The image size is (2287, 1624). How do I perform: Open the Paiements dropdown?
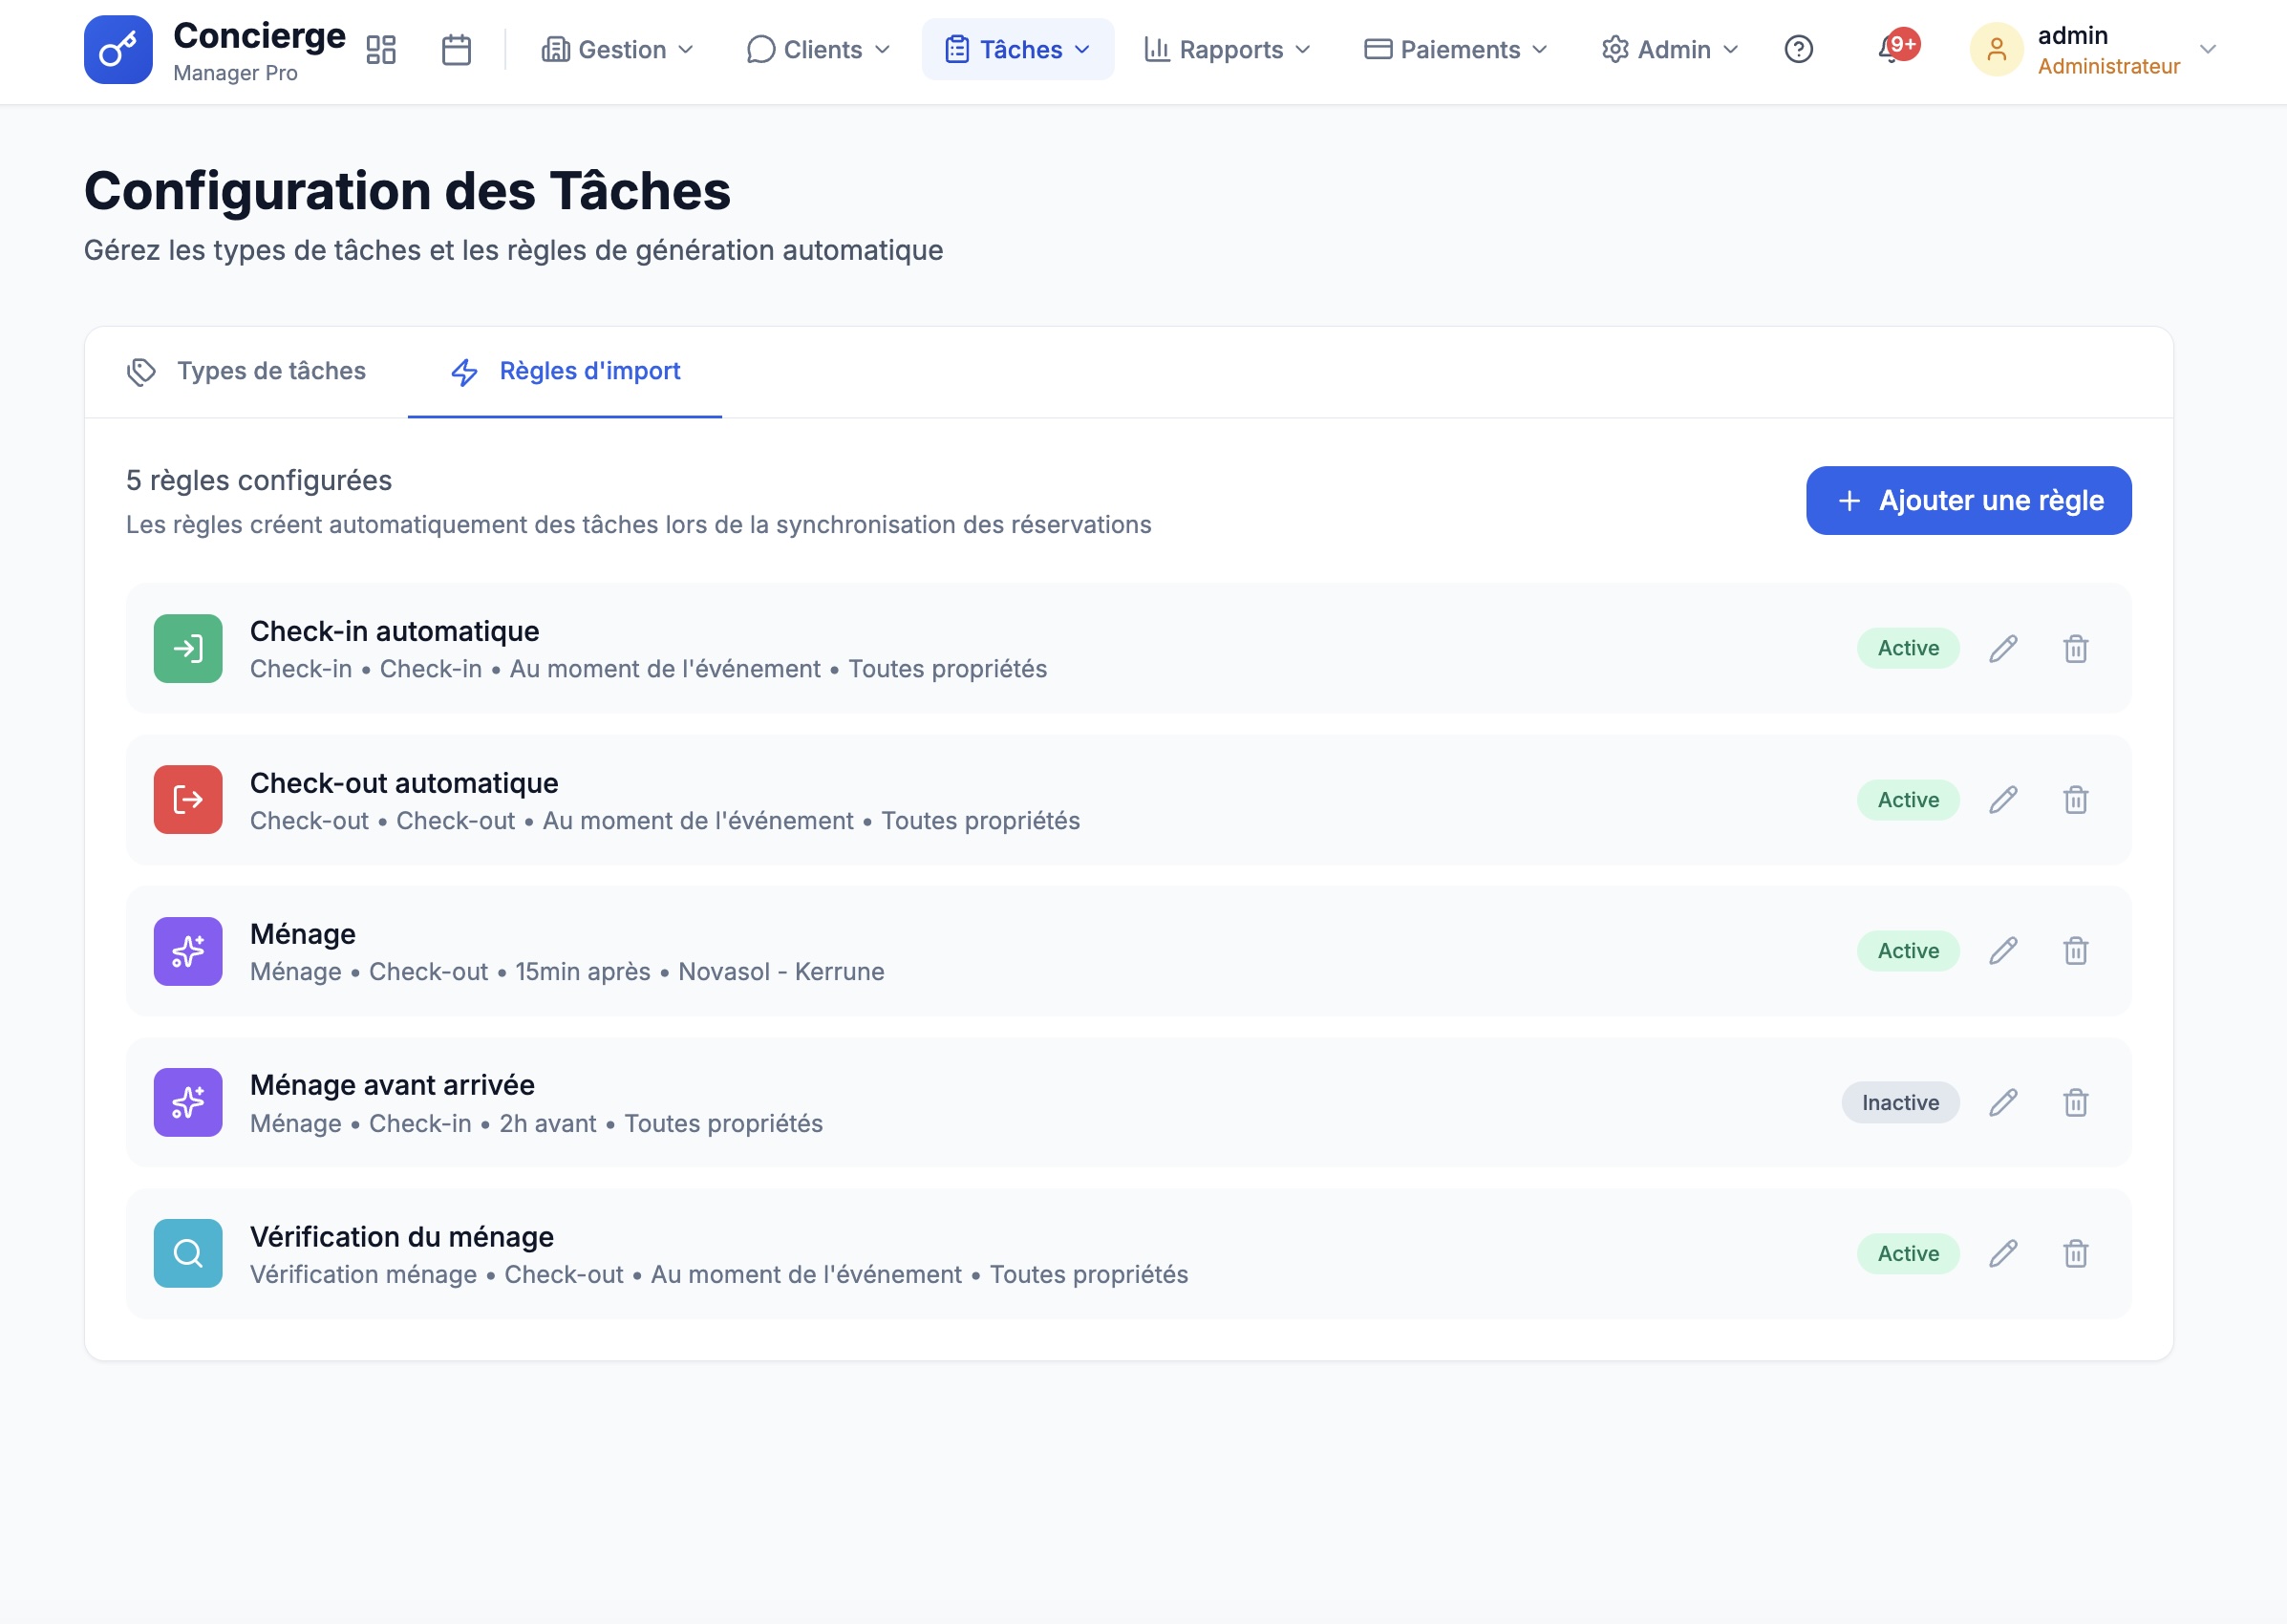1453,48
